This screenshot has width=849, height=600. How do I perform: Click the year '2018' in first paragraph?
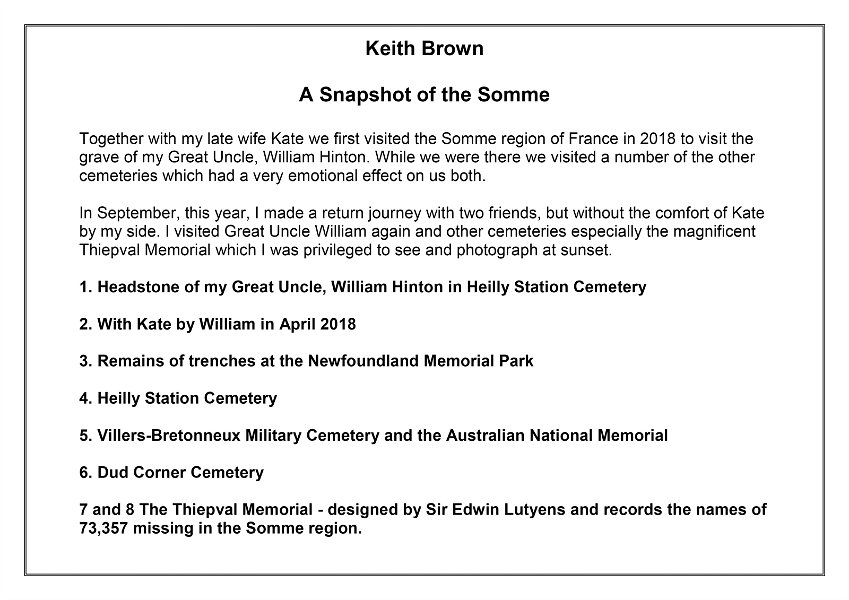(658, 139)
